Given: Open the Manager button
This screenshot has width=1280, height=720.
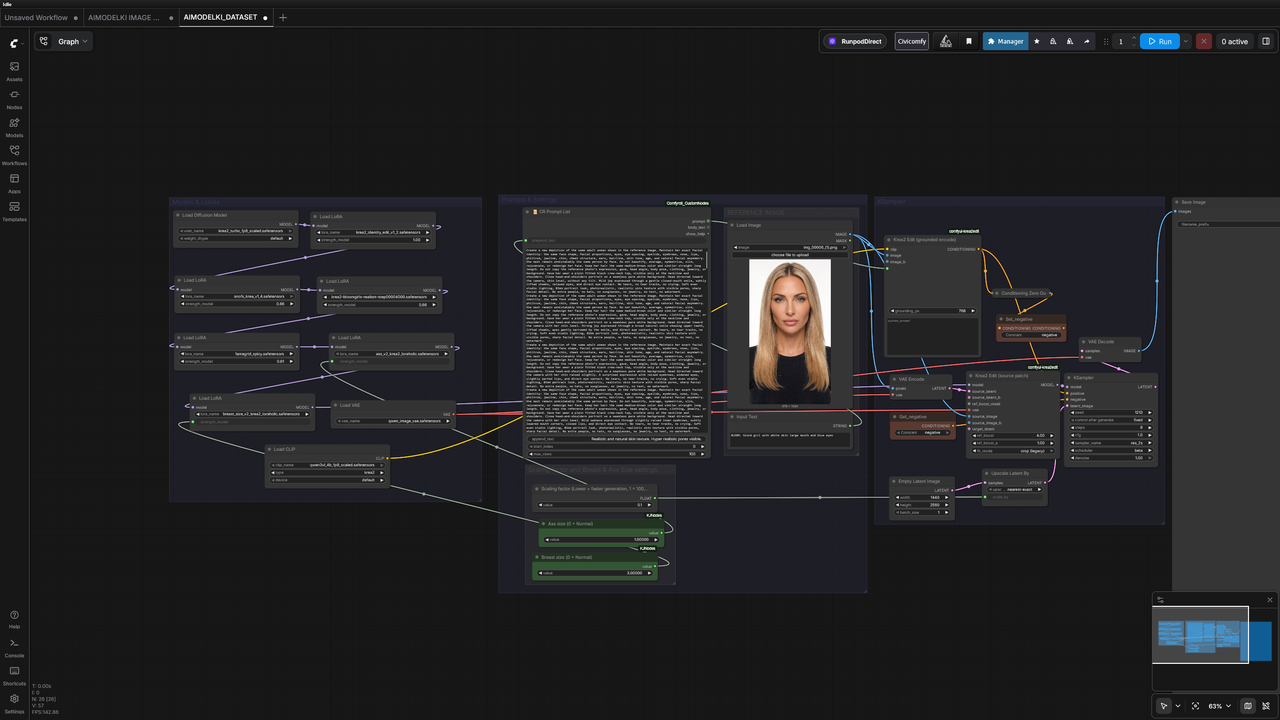Looking at the screenshot, I should [x=1005, y=41].
